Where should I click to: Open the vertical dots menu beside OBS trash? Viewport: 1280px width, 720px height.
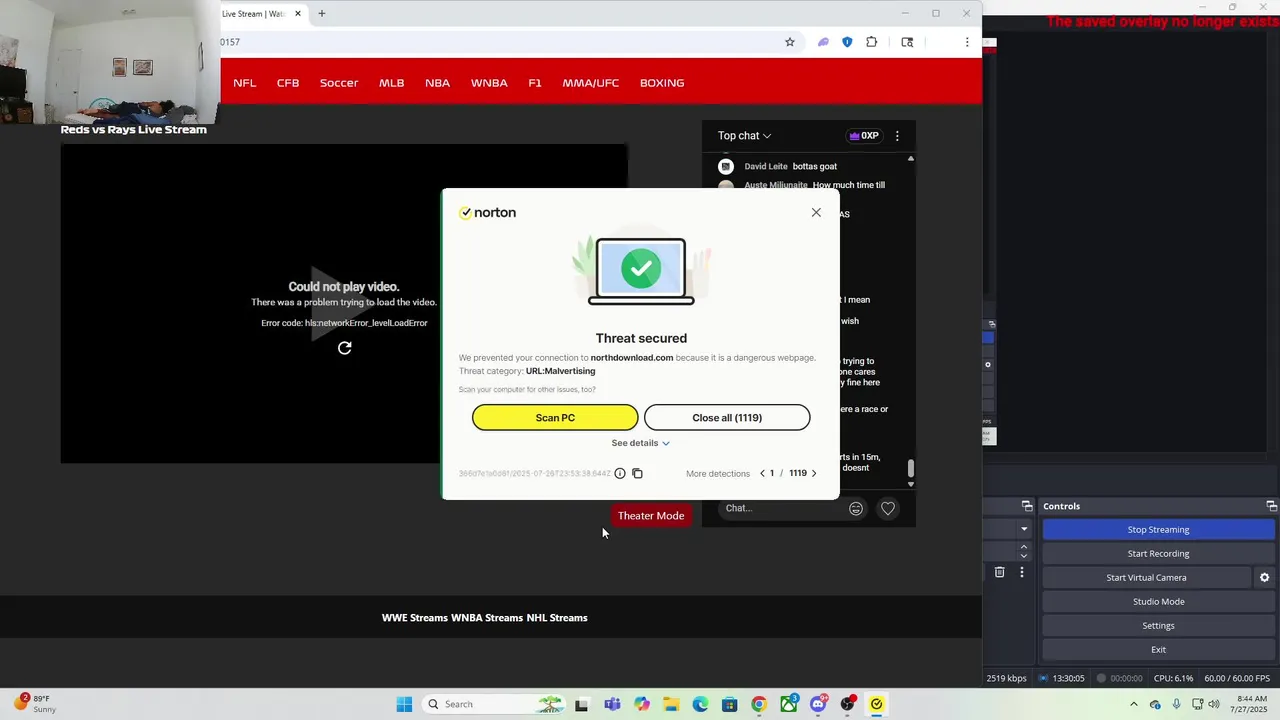1021,573
